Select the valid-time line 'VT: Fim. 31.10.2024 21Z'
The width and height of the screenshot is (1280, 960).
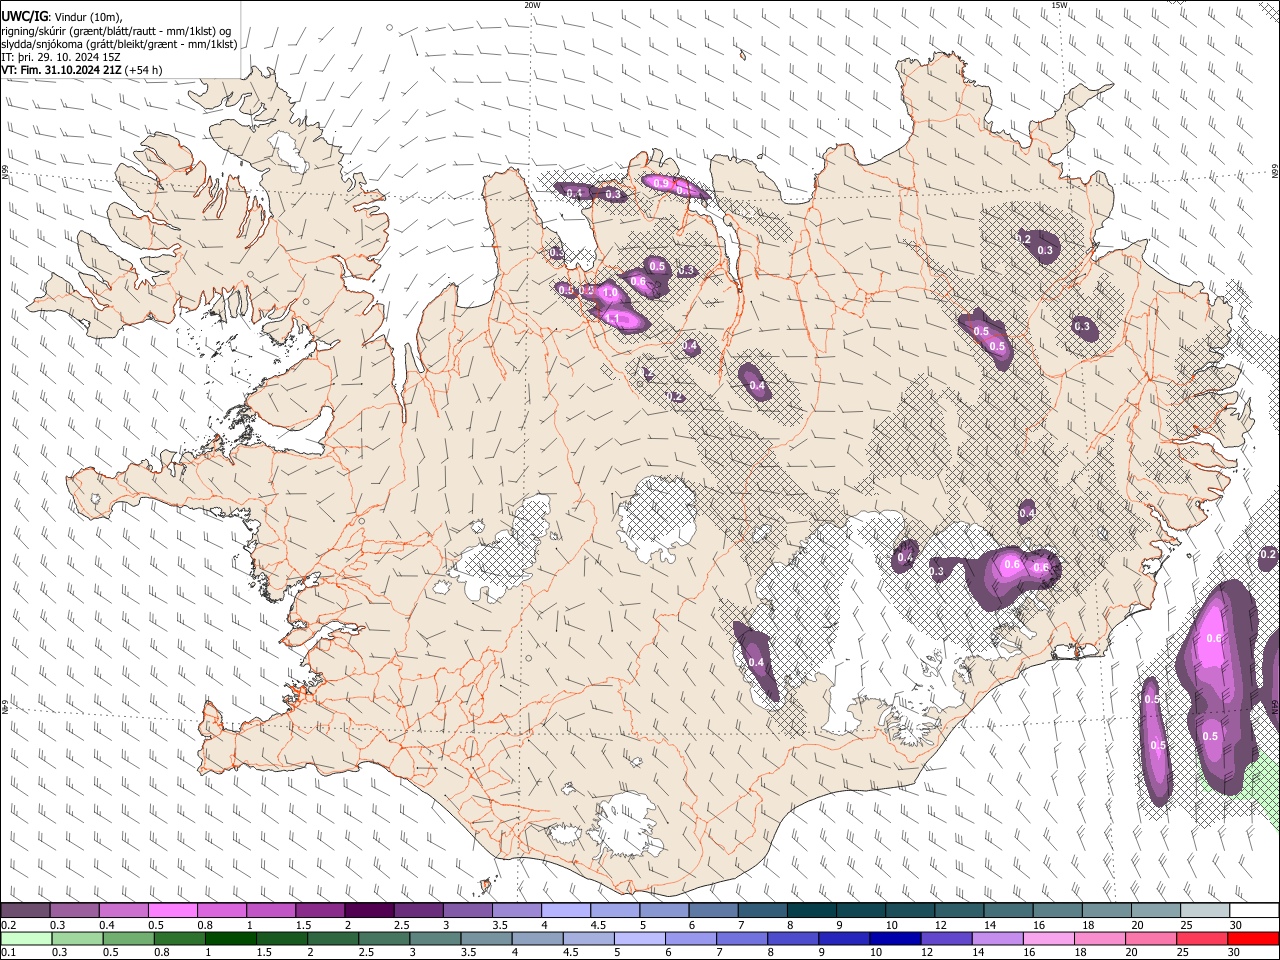tap(62, 70)
